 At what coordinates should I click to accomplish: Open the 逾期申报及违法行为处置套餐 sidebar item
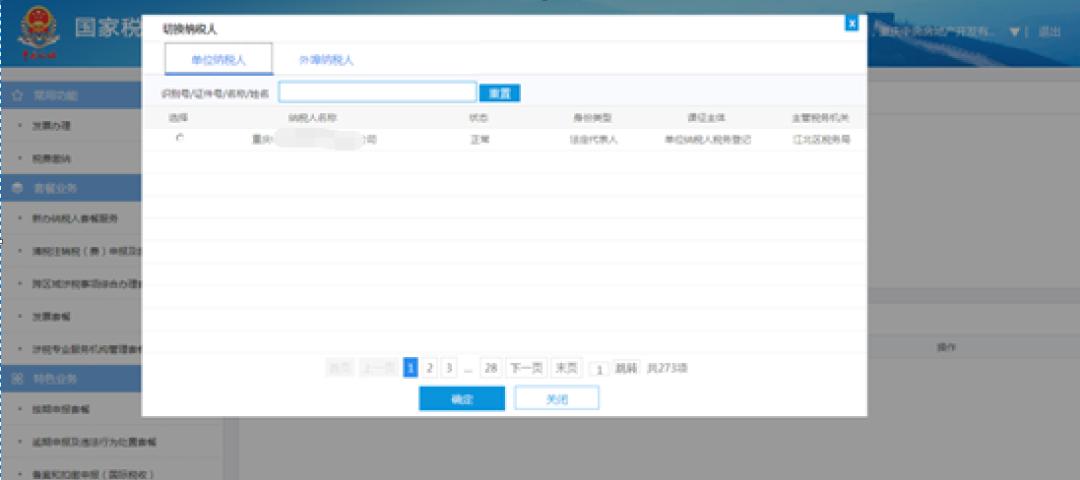(x=94, y=442)
